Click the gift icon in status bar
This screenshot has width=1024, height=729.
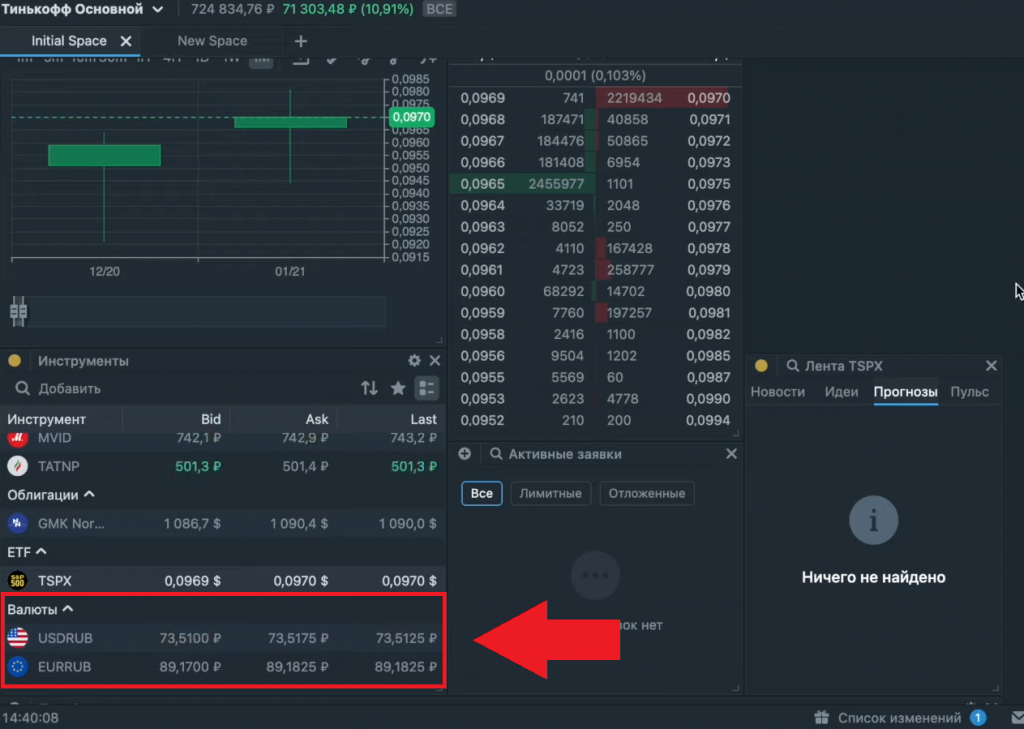(x=822, y=717)
